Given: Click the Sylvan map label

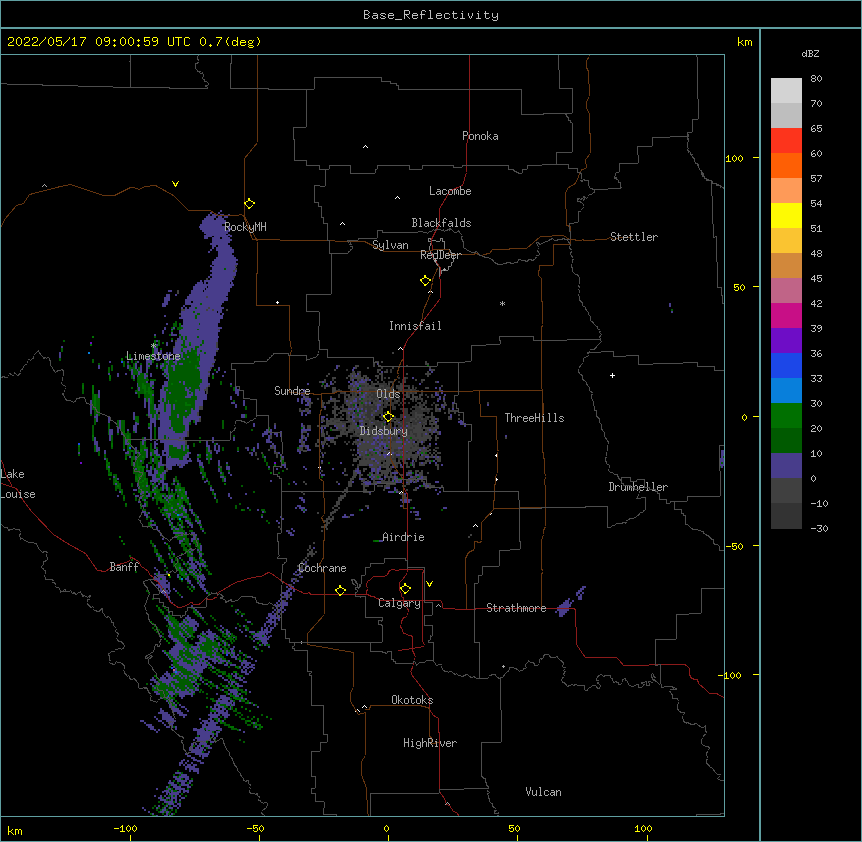Looking at the screenshot, I should click(390, 245).
